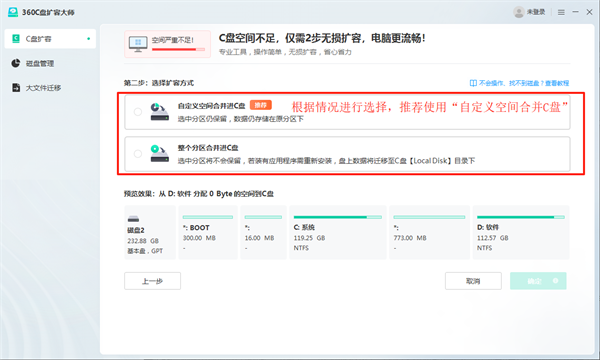Screen dimensions: 600x360
Task: Click the 磁盘2 drive icon
Action: (133, 219)
